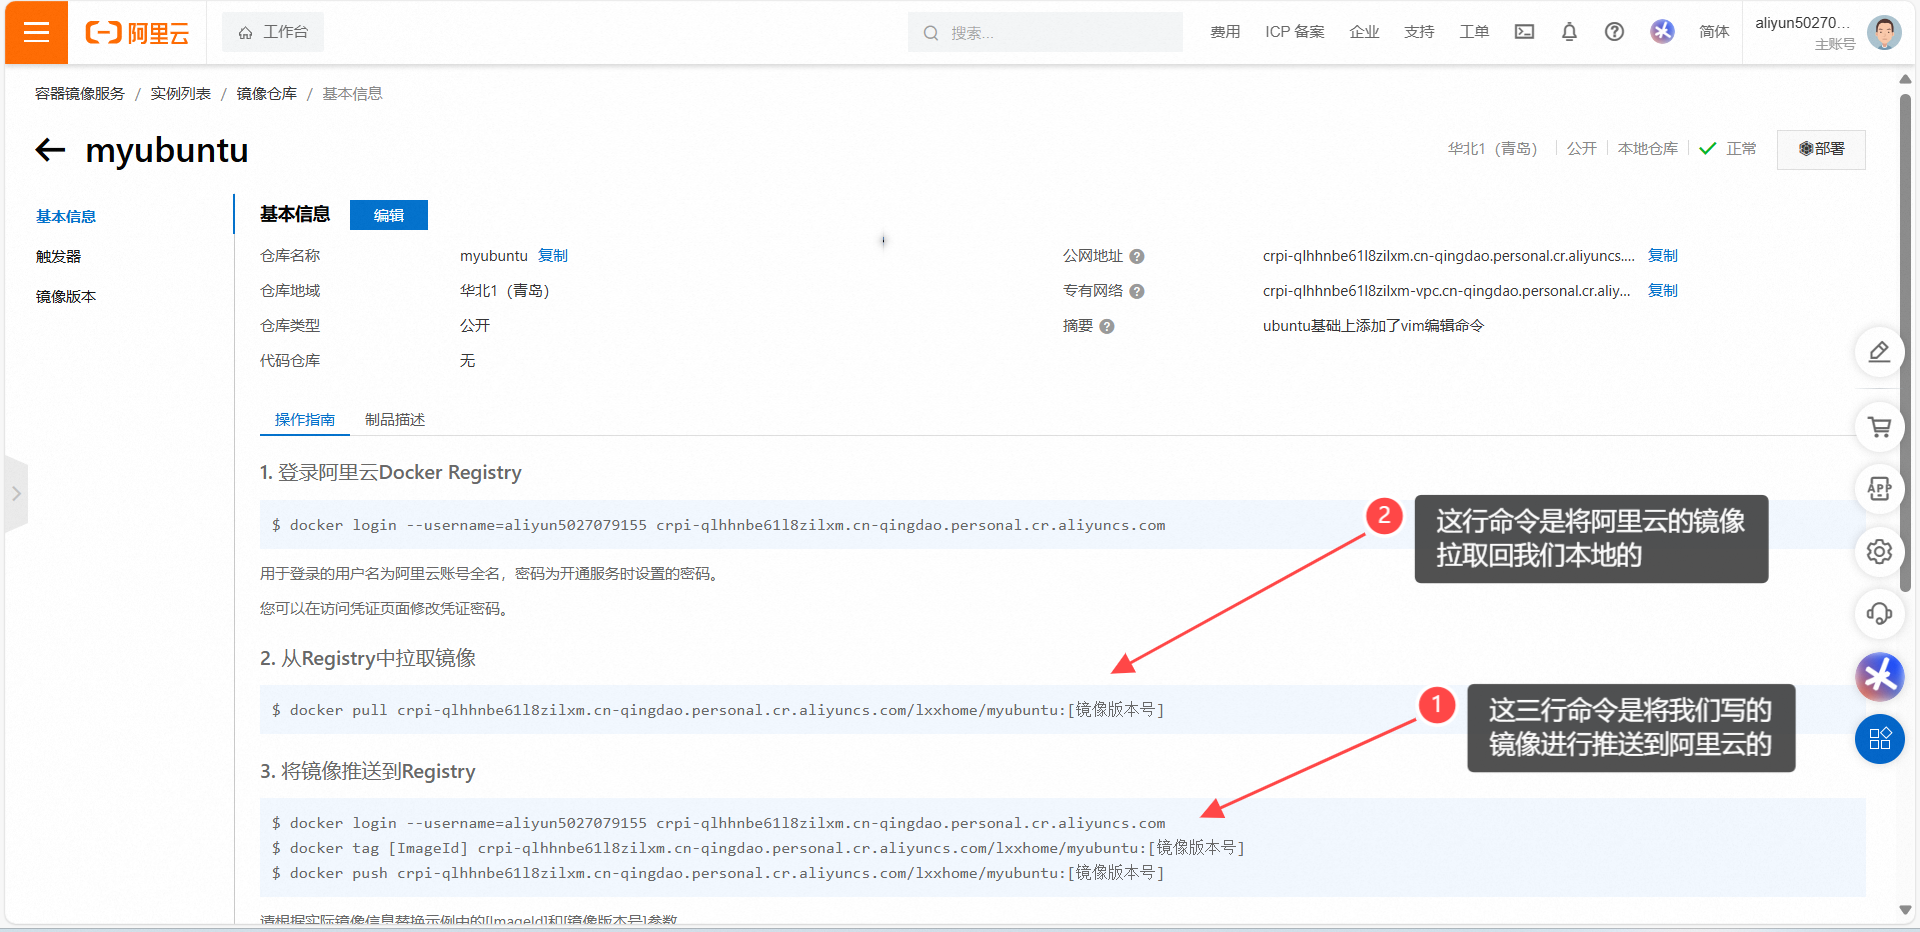1920x932 pixels.
Task: Open the 工作台 workbench home
Action: [x=273, y=32]
